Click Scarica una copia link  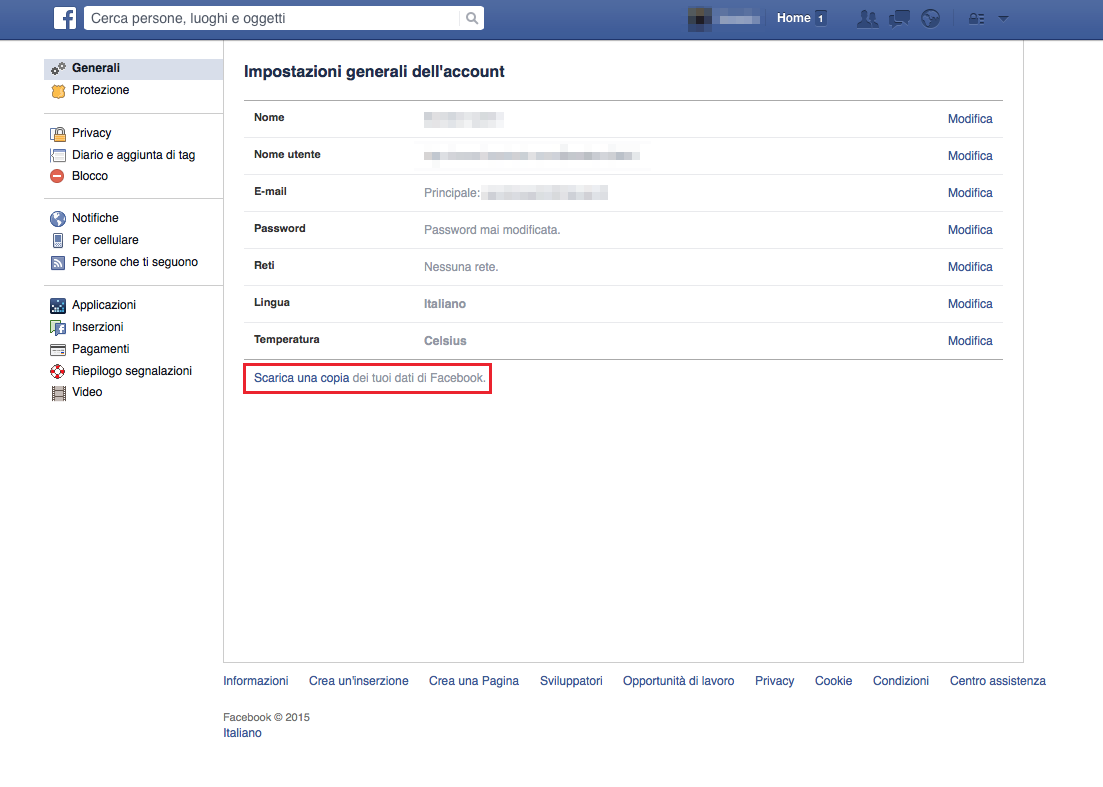point(301,378)
